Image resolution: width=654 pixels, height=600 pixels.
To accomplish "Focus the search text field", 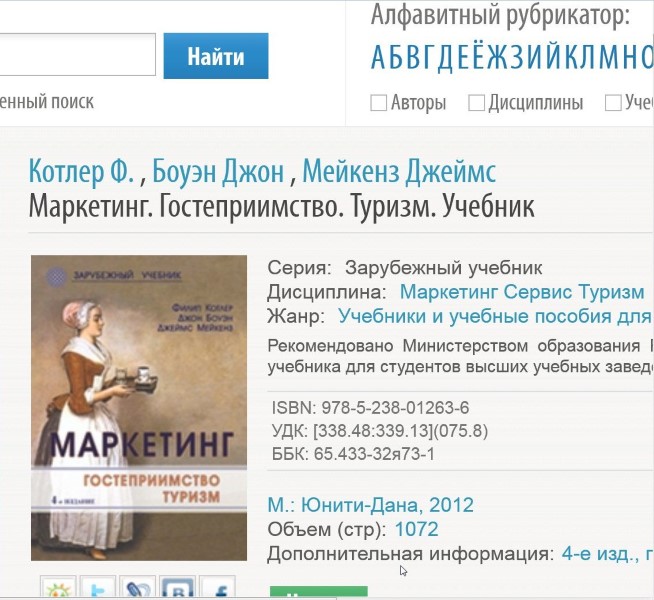I will click(x=77, y=55).
